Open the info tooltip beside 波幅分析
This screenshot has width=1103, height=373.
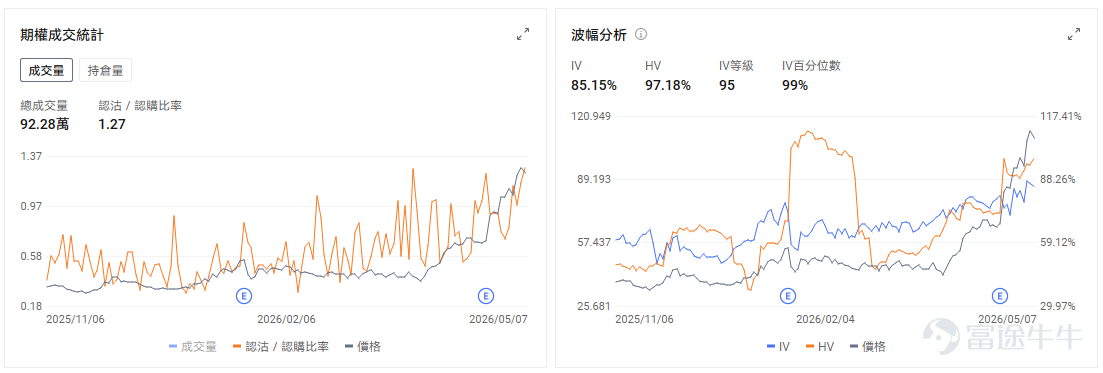coord(641,34)
